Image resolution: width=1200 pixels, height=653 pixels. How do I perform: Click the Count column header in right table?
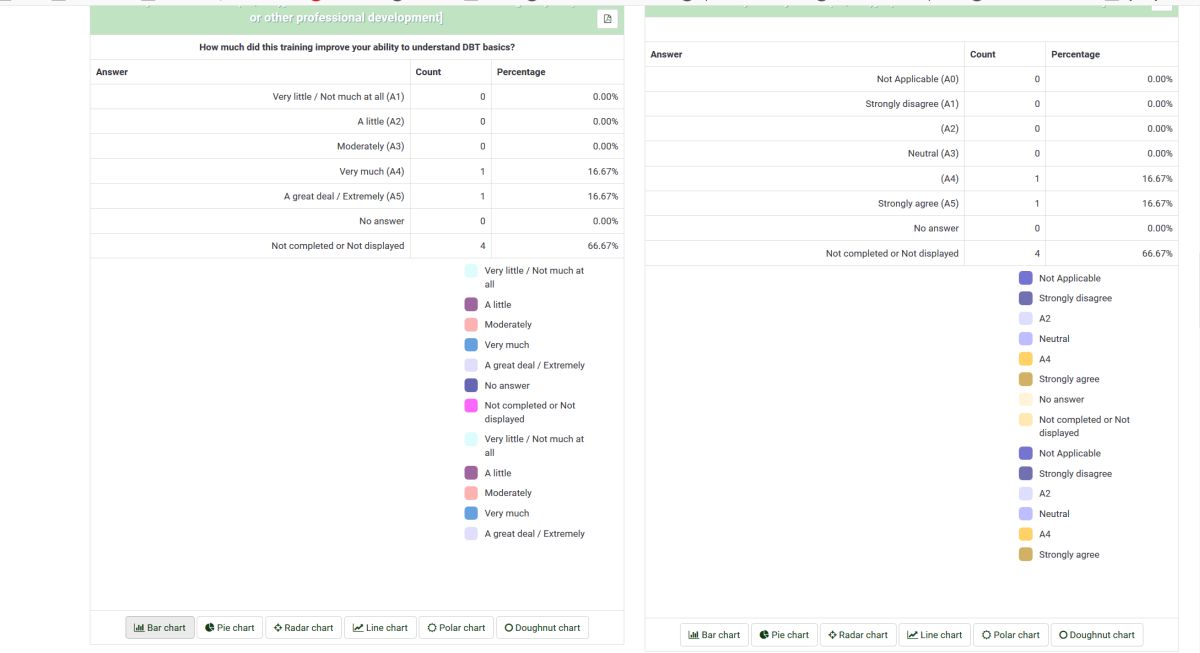(983, 54)
